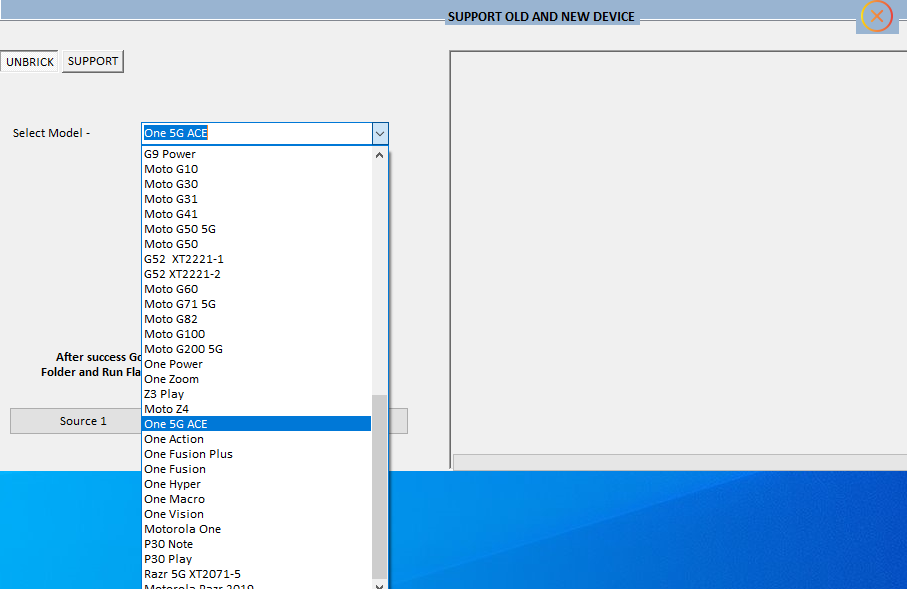Pick One Zoom from the list

256,380
